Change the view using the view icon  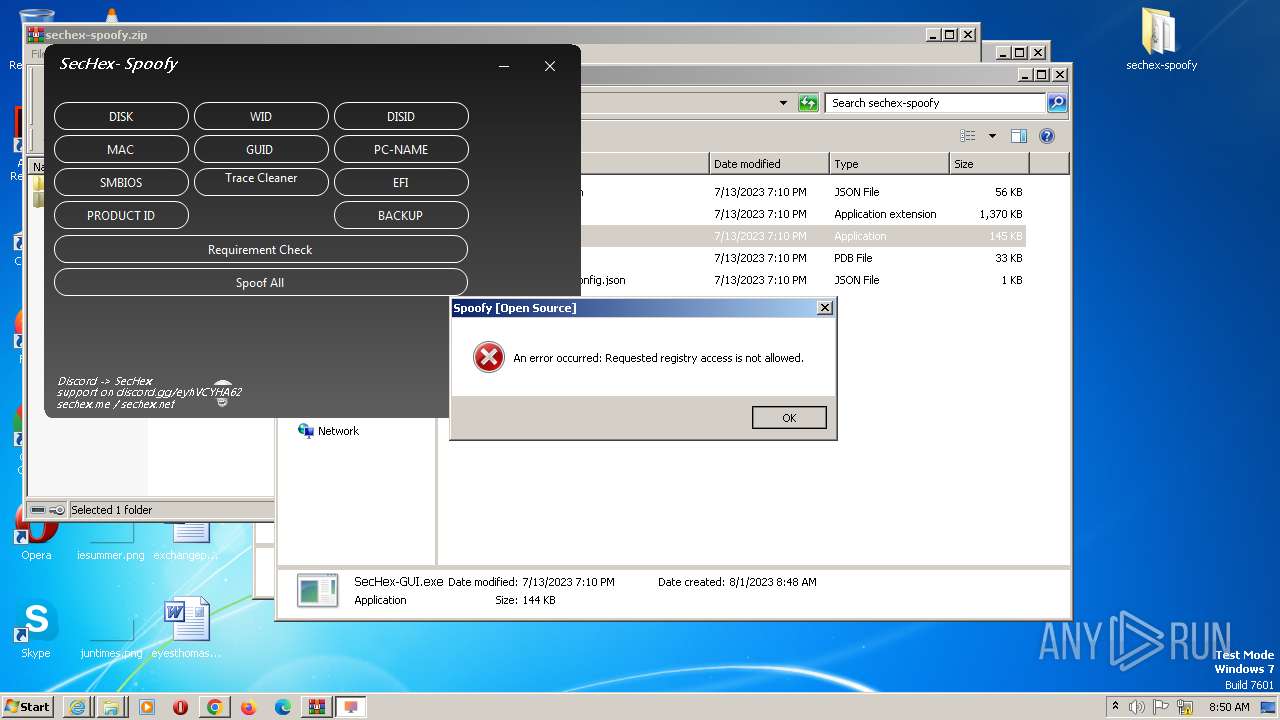[x=967, y=136]
